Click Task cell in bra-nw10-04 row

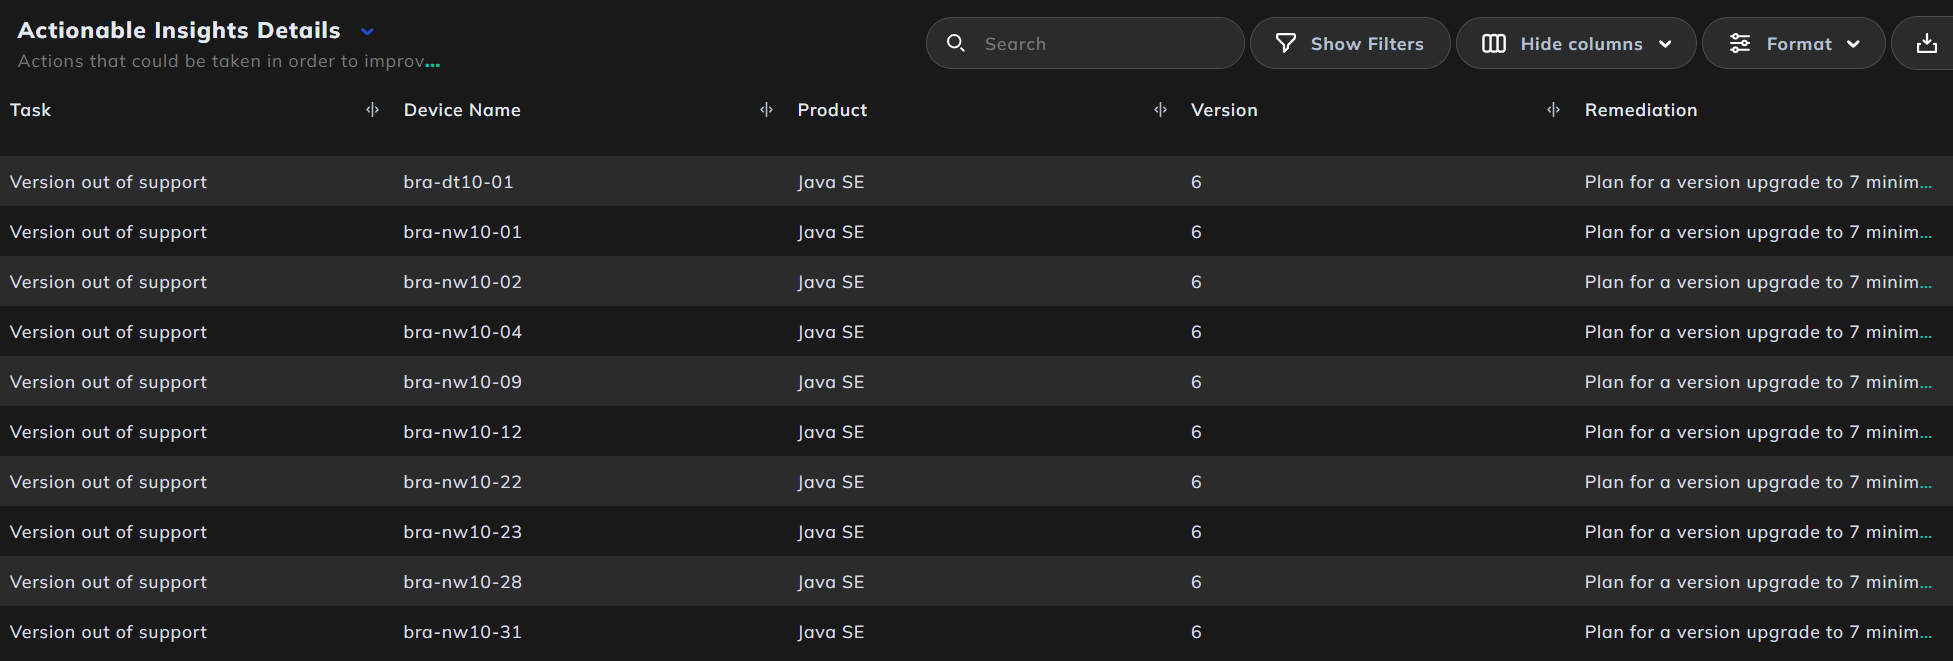(108, 332)
